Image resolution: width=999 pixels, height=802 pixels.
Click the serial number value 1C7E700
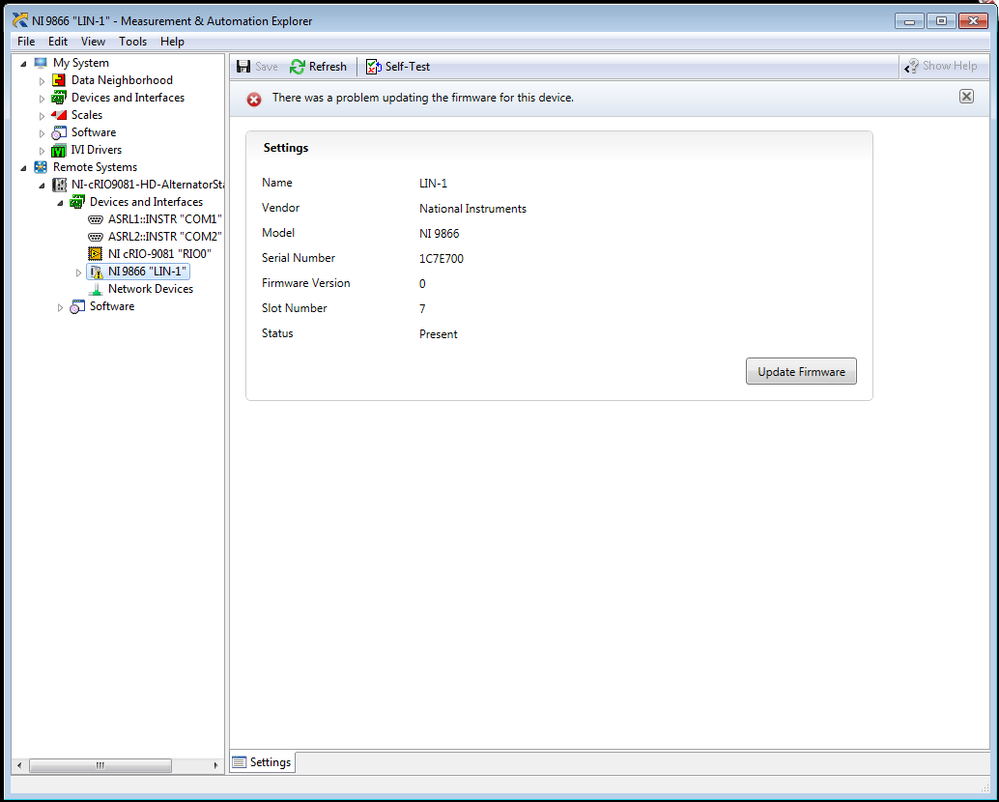441,259
